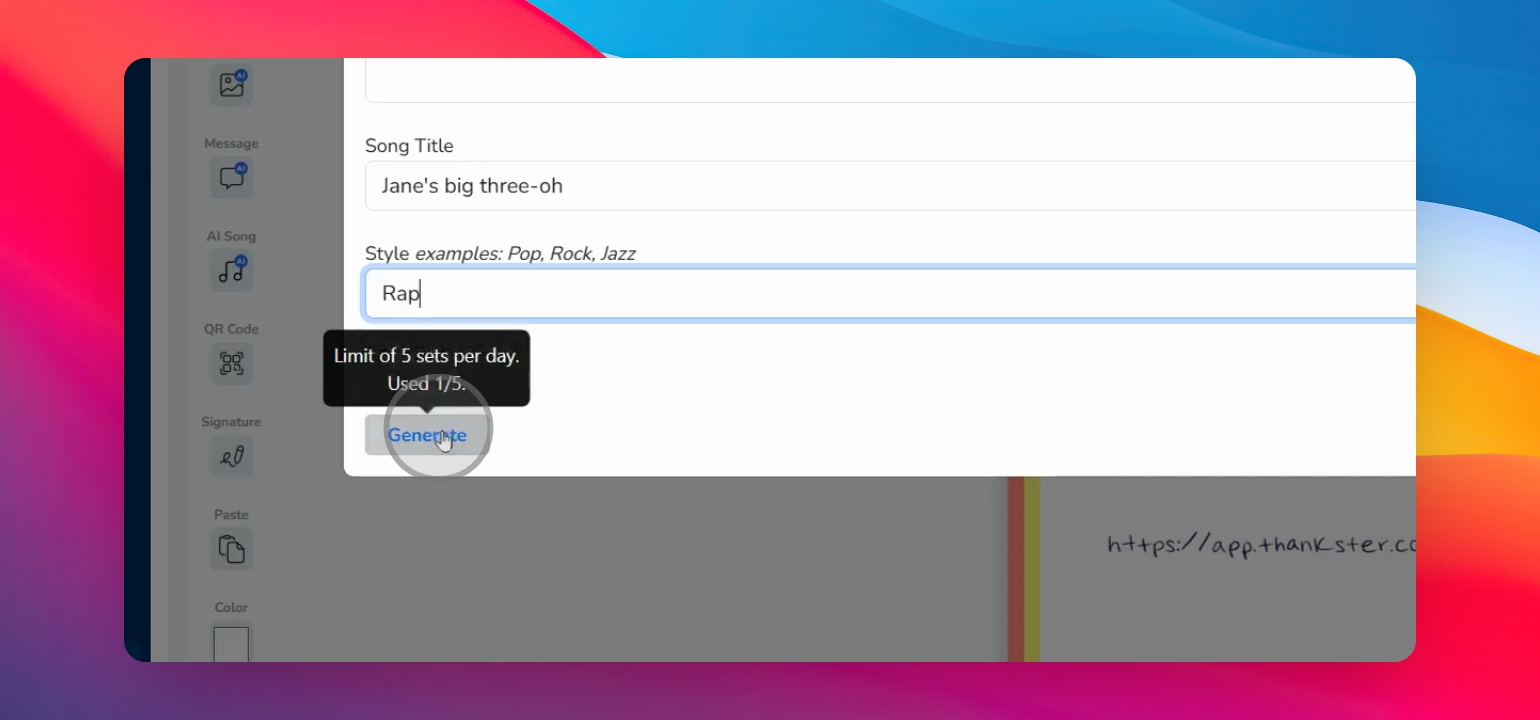The image size is (1540, 720).
Task: Choose the Signature pen icon
Action: coord(232,457)
